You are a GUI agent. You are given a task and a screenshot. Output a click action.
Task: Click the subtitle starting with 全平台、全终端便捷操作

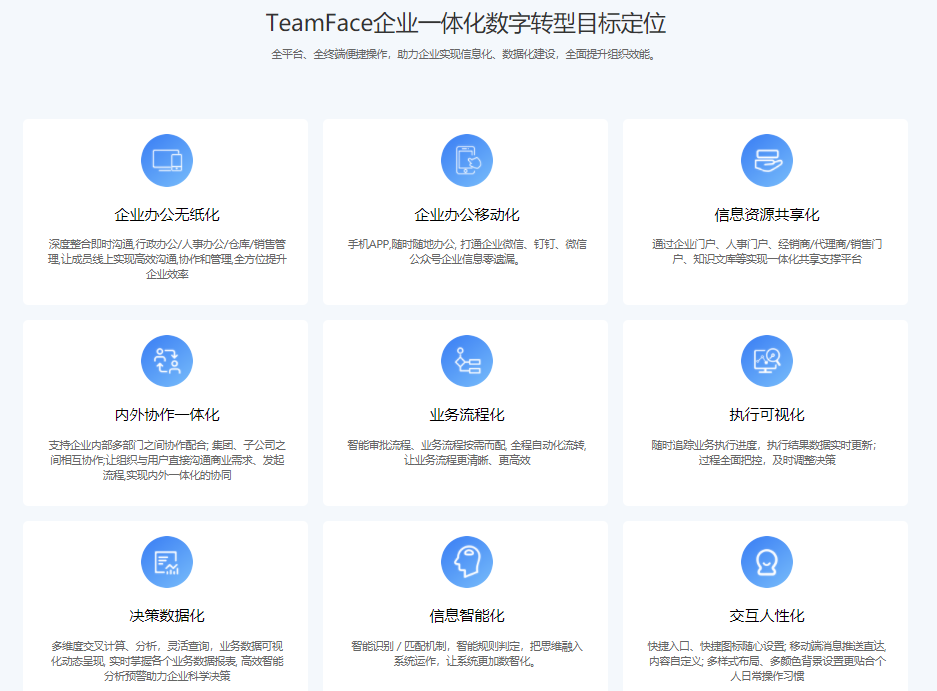point(466,54)
